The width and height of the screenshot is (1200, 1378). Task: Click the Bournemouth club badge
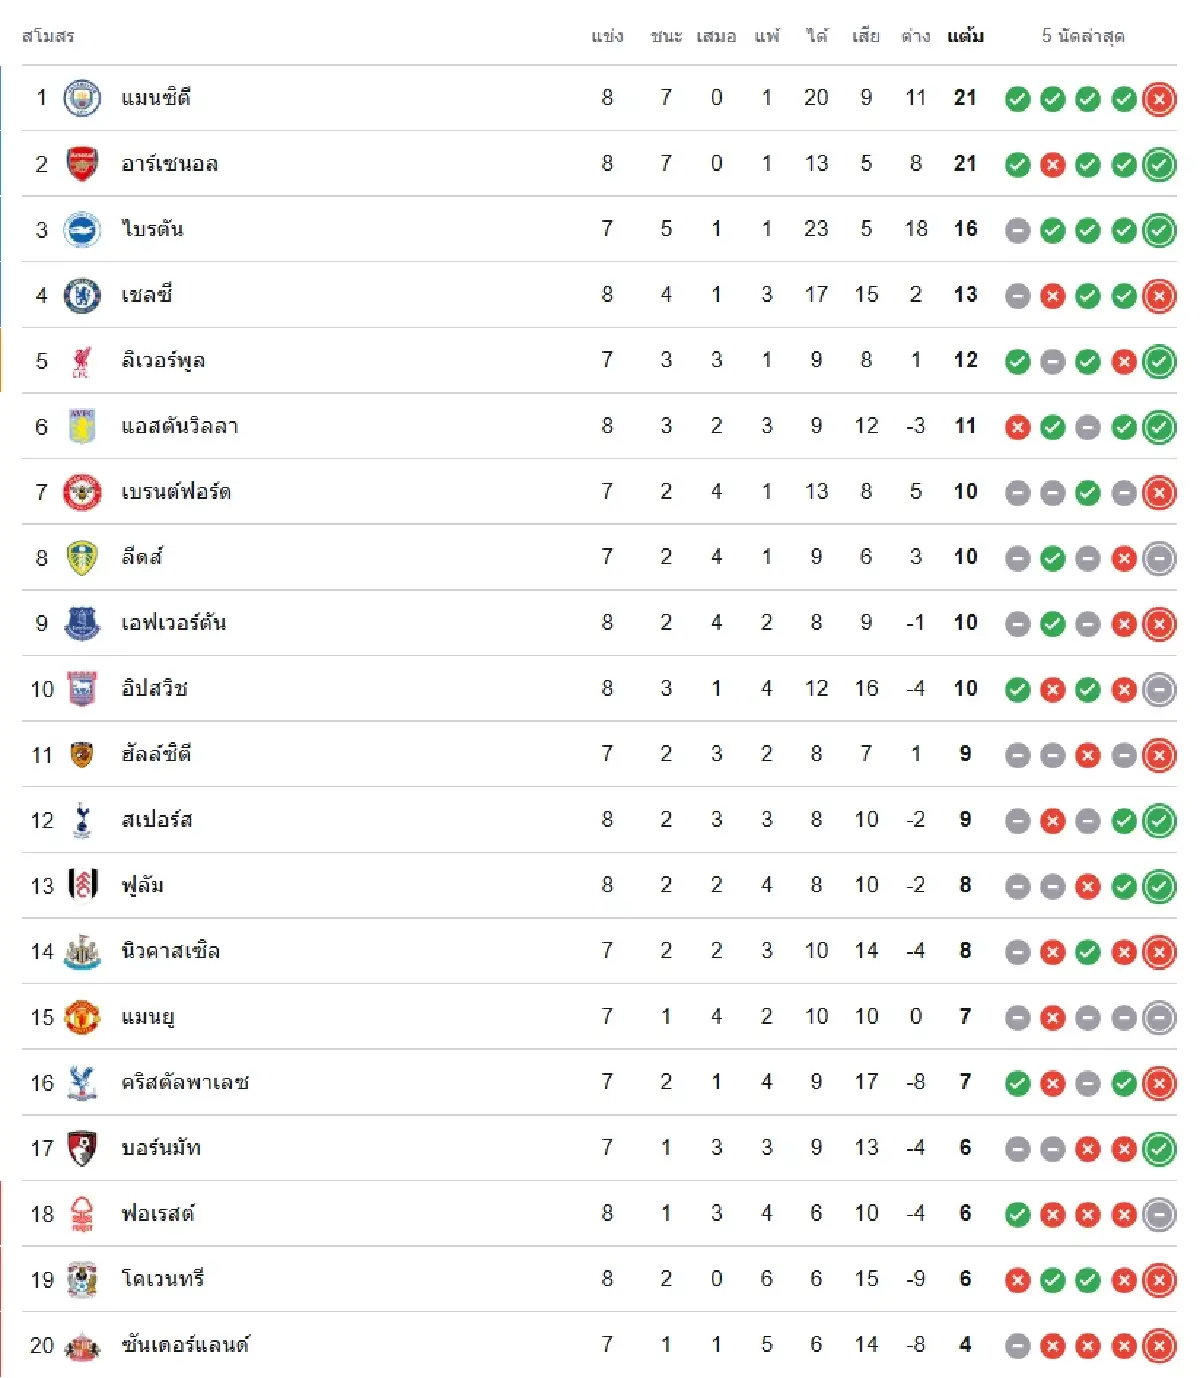82,1148
